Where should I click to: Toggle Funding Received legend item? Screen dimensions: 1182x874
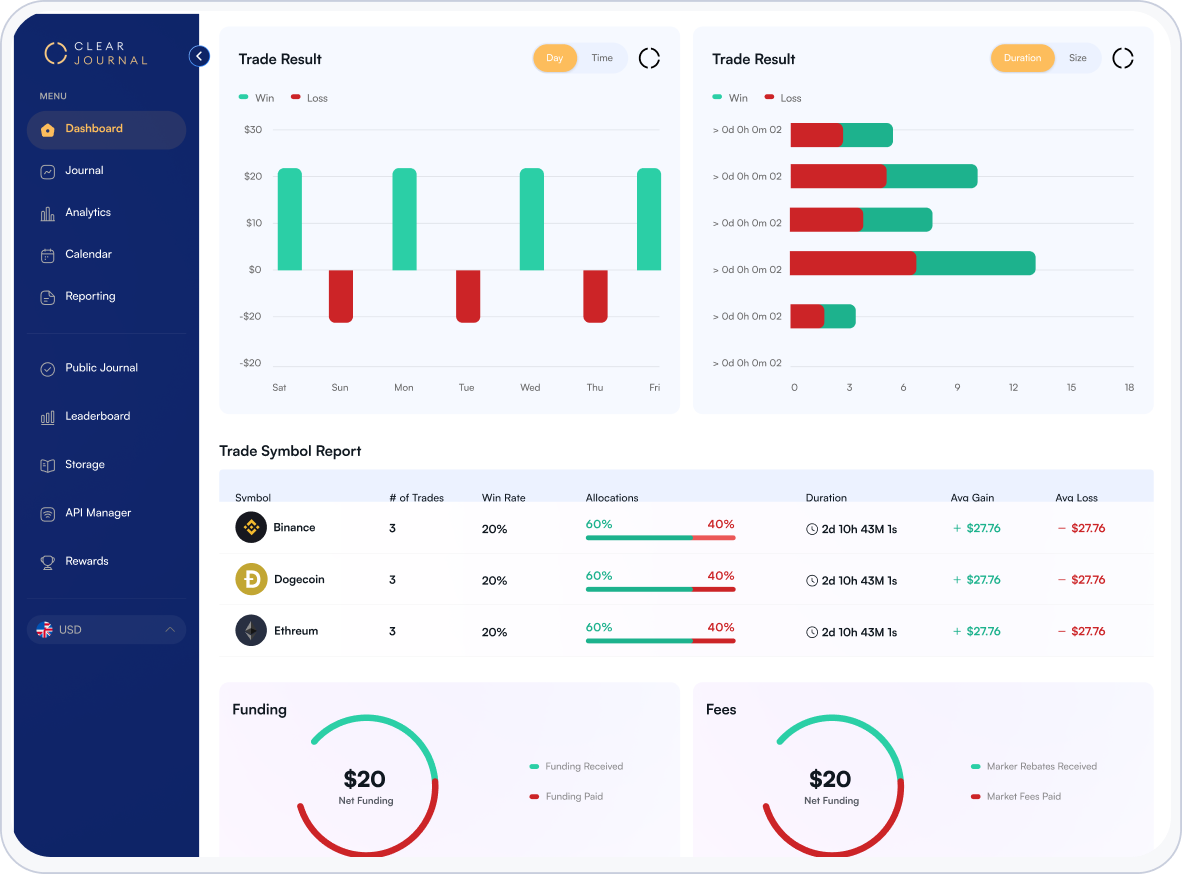tap(577, 766)
